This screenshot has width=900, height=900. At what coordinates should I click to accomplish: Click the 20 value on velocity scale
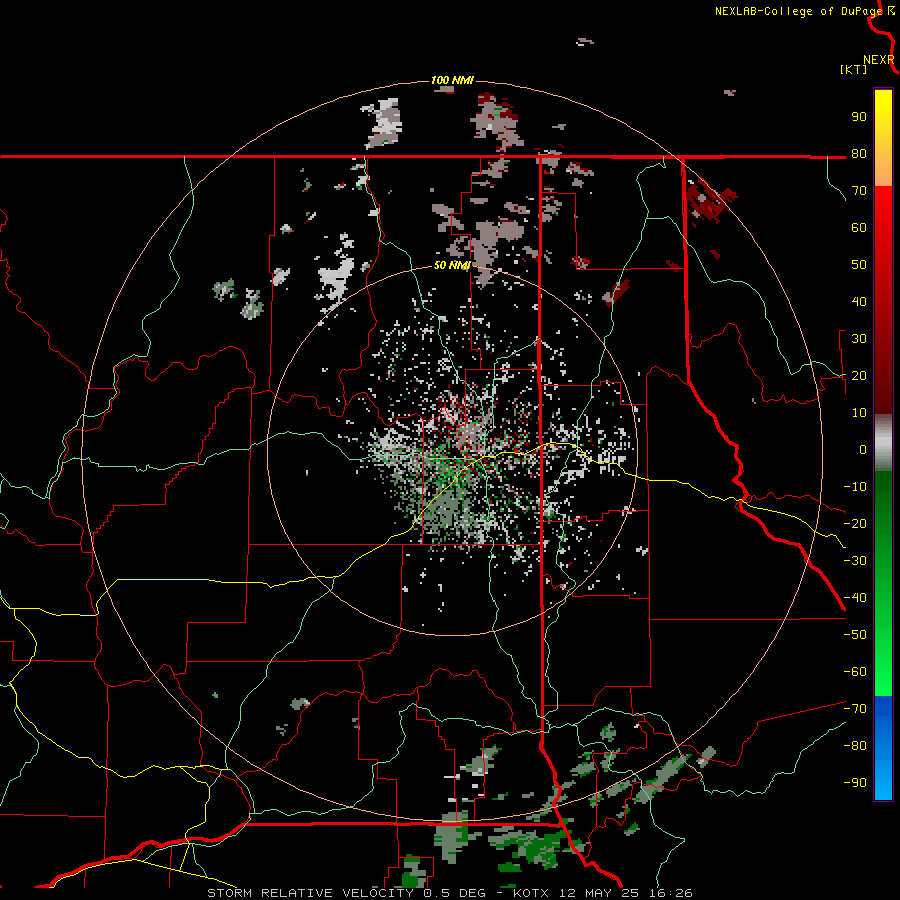859,375
